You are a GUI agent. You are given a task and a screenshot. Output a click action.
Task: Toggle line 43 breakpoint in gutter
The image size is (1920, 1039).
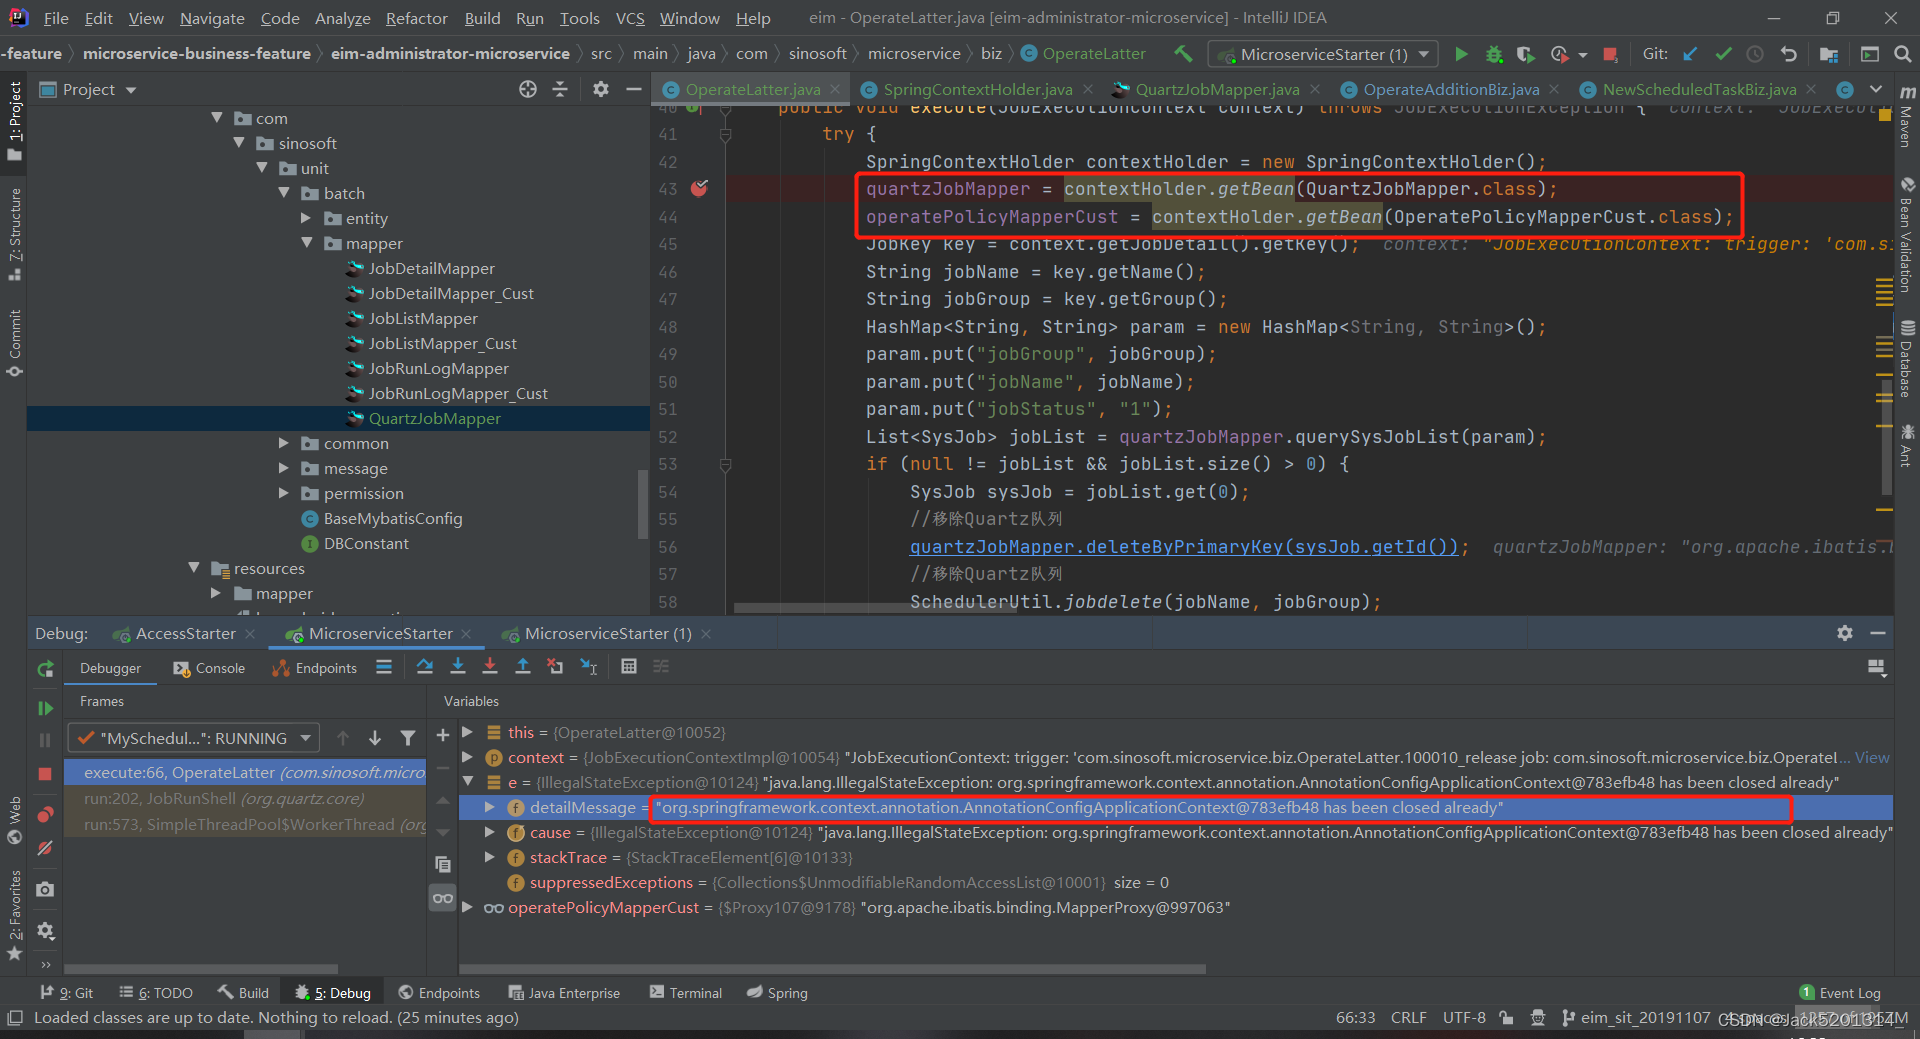(x=699, y=189)
